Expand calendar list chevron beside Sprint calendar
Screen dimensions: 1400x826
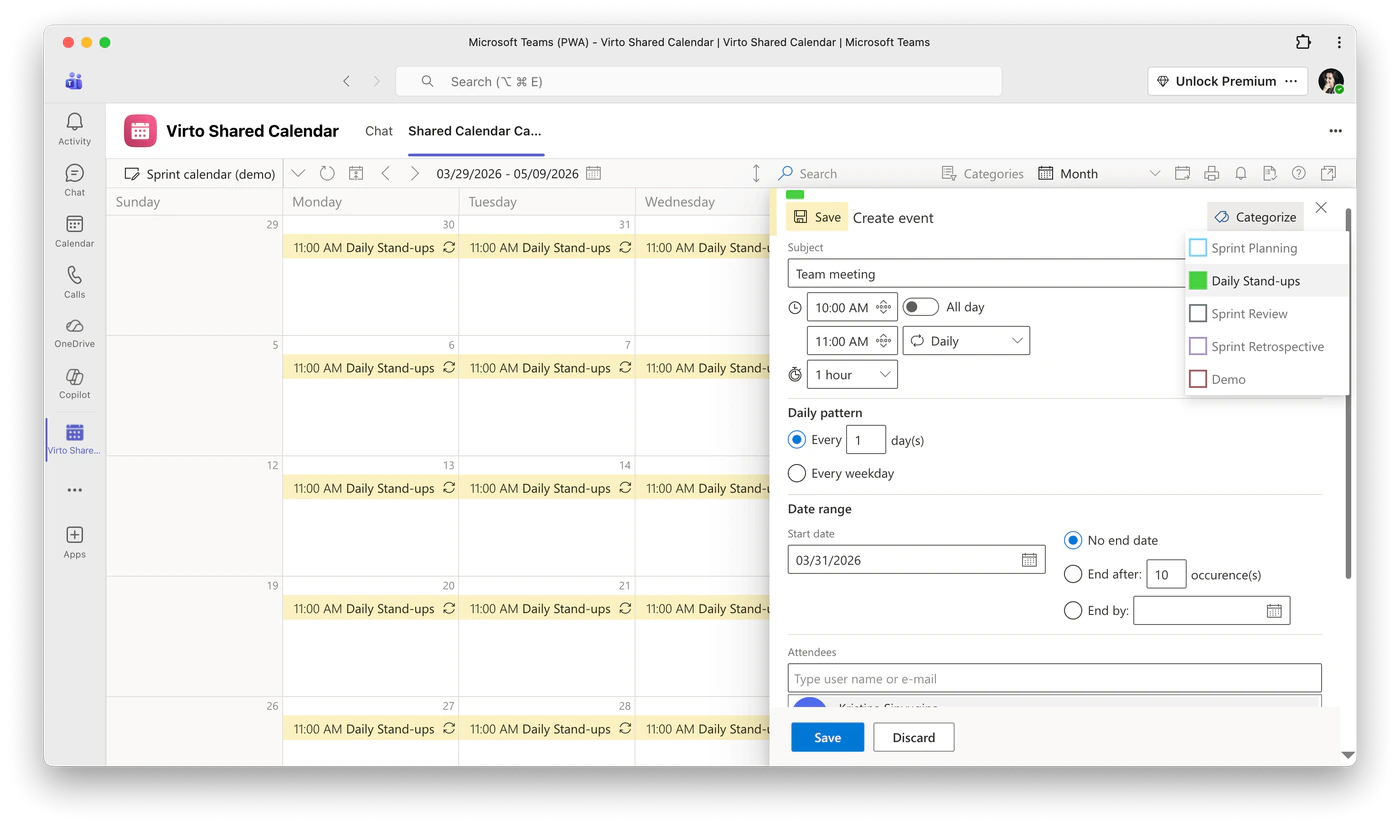coord(298,173)
